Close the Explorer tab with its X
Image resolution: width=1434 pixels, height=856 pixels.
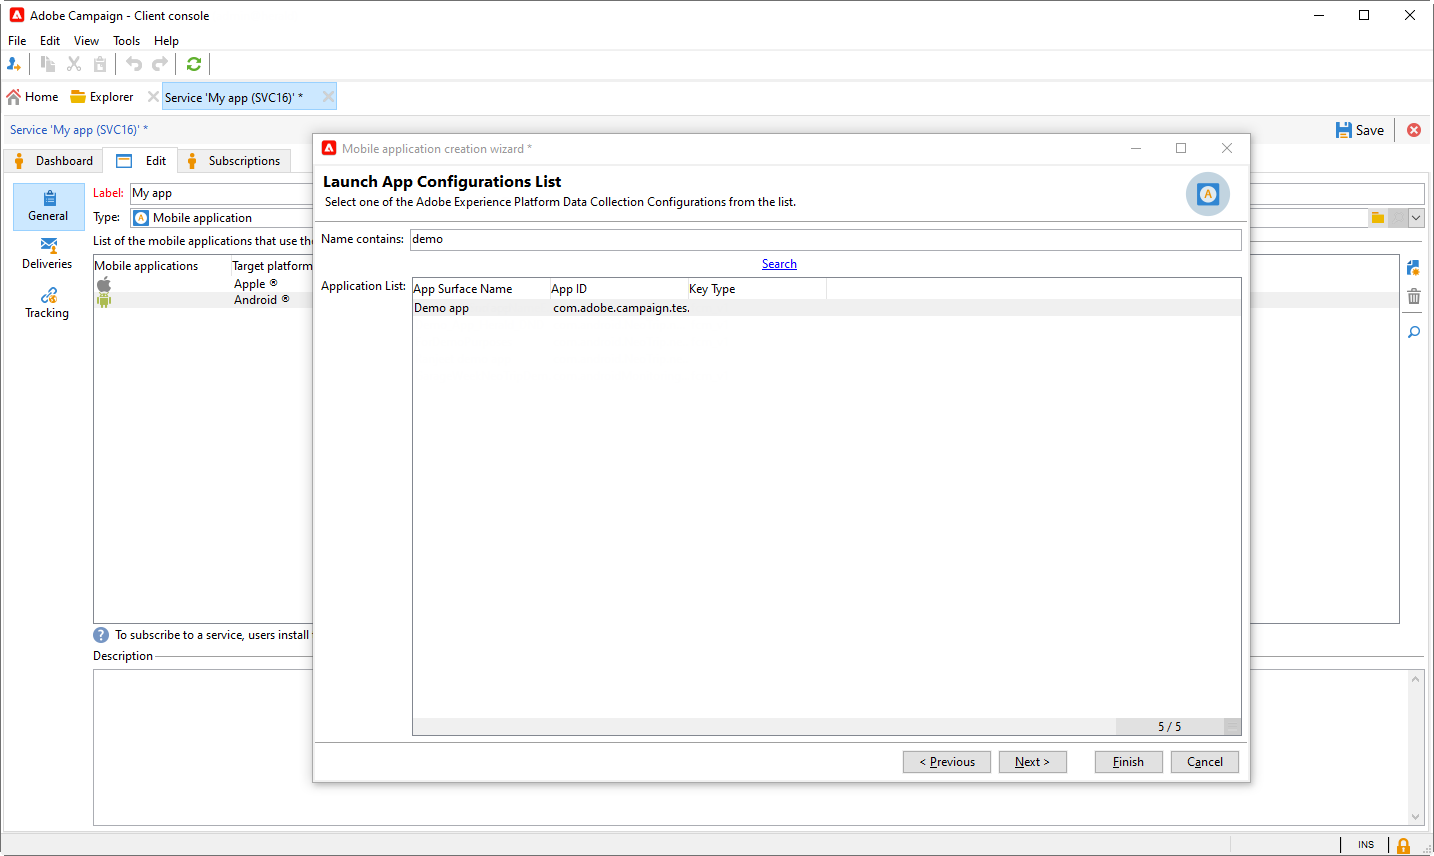pyautogui.click(x=153, y=97)
